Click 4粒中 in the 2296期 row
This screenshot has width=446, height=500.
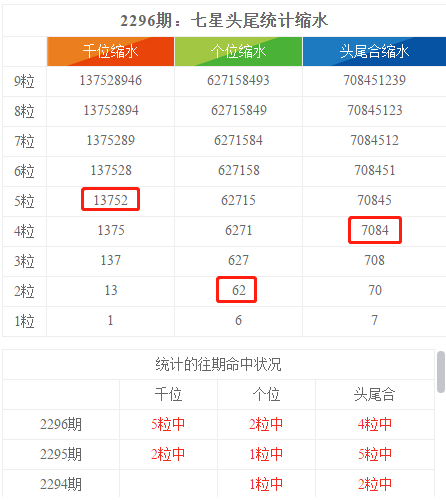(375, 424)
